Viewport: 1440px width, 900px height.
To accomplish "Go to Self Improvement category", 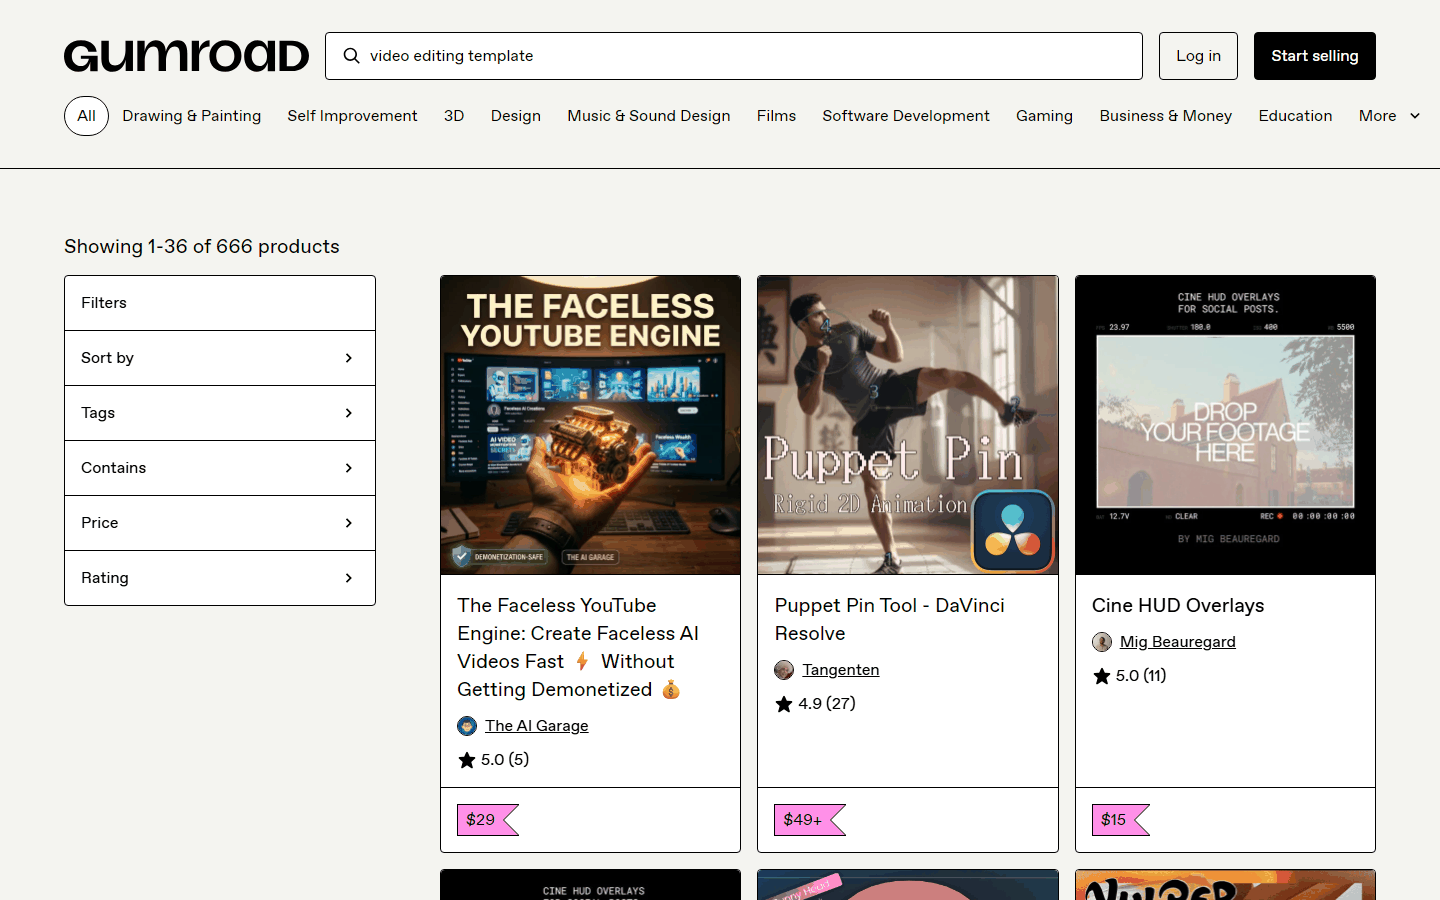I will click(x=353, y=116).
